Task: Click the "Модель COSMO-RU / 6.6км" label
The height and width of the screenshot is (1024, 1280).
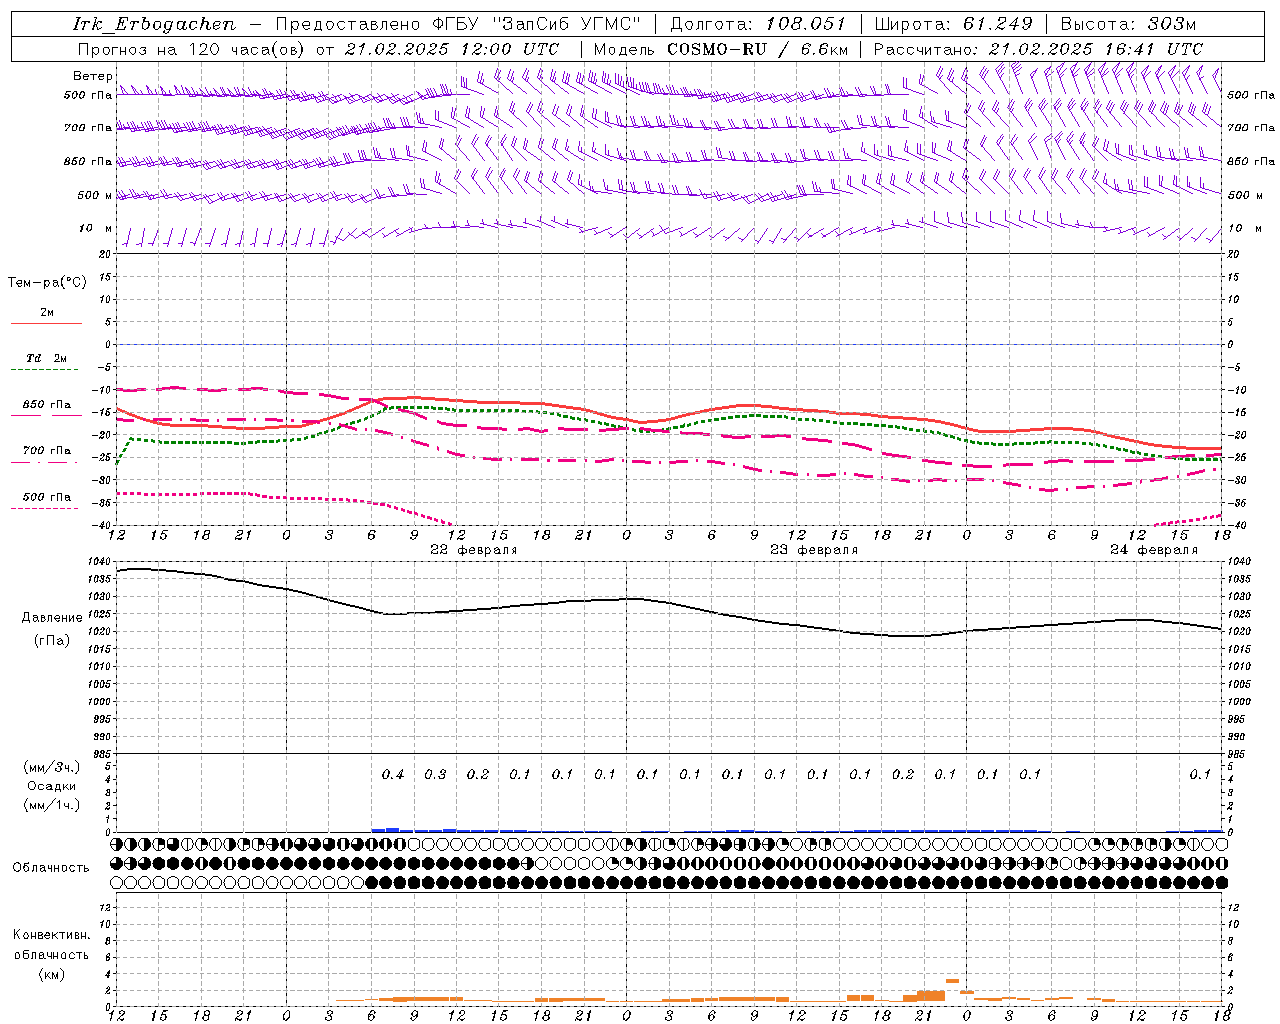Action: tap(721, 49)
